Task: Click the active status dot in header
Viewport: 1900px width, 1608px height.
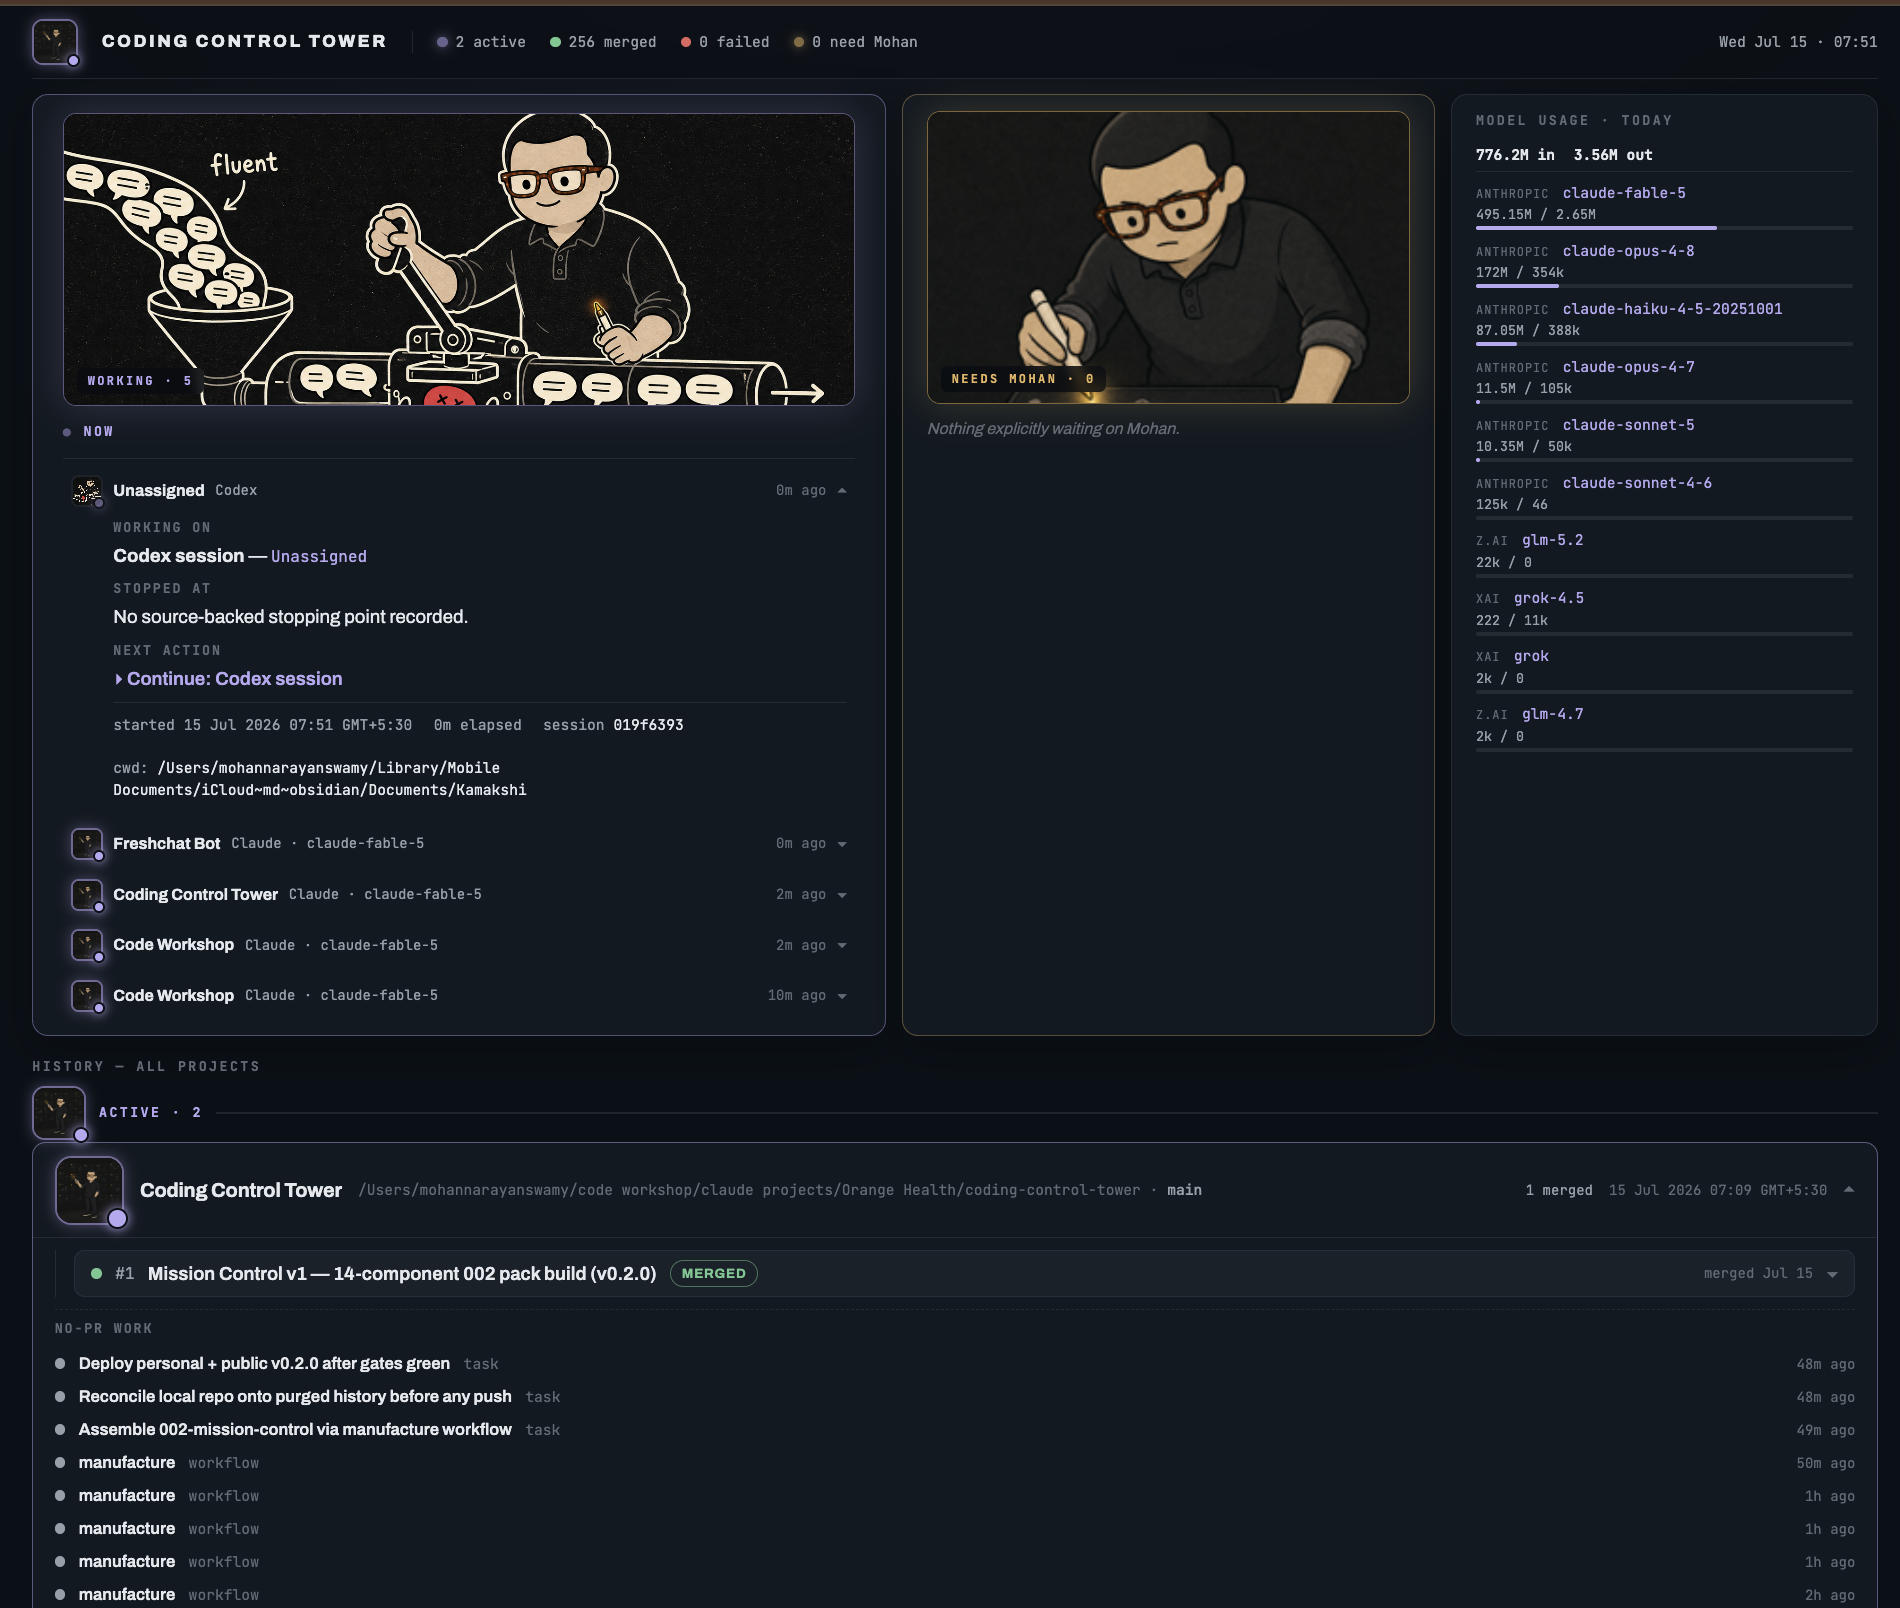Action: (x=442, y=42)
